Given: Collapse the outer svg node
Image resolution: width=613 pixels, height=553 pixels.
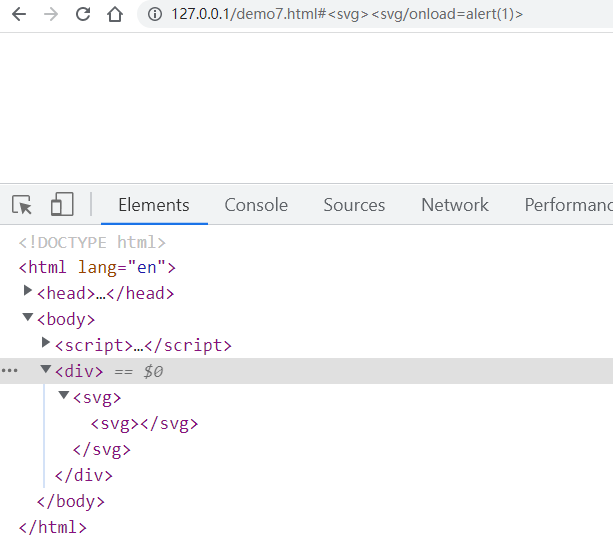Looking at the screenshot, I should click(64, 396).
